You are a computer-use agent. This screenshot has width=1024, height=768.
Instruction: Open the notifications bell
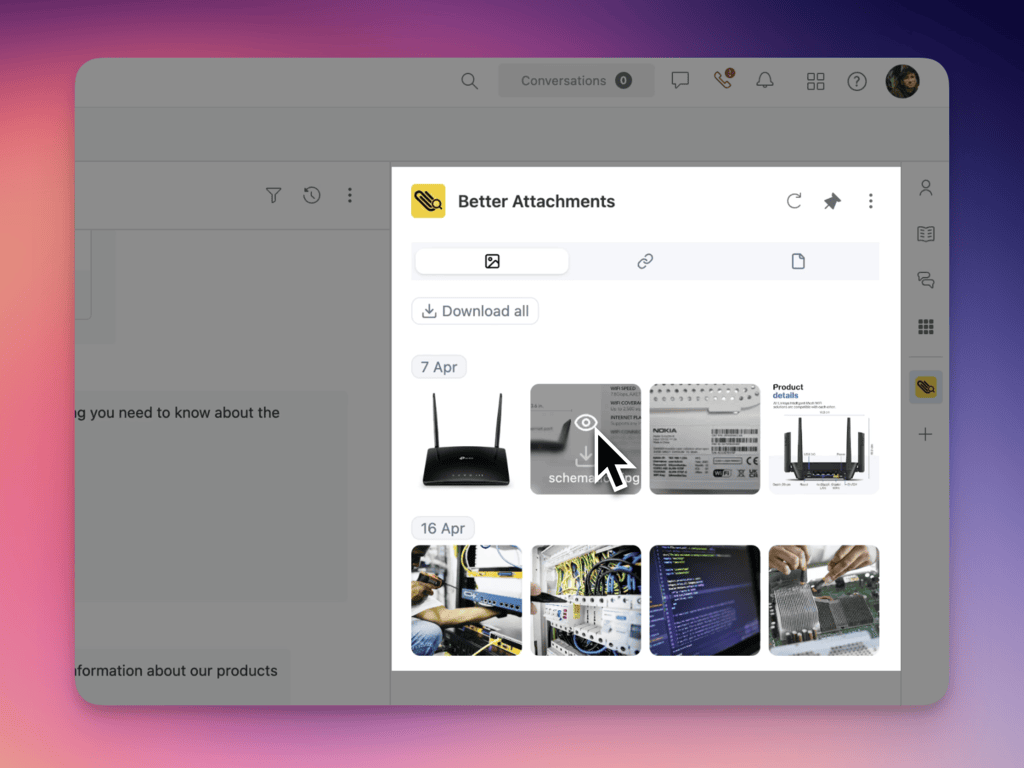pos(765,81)
